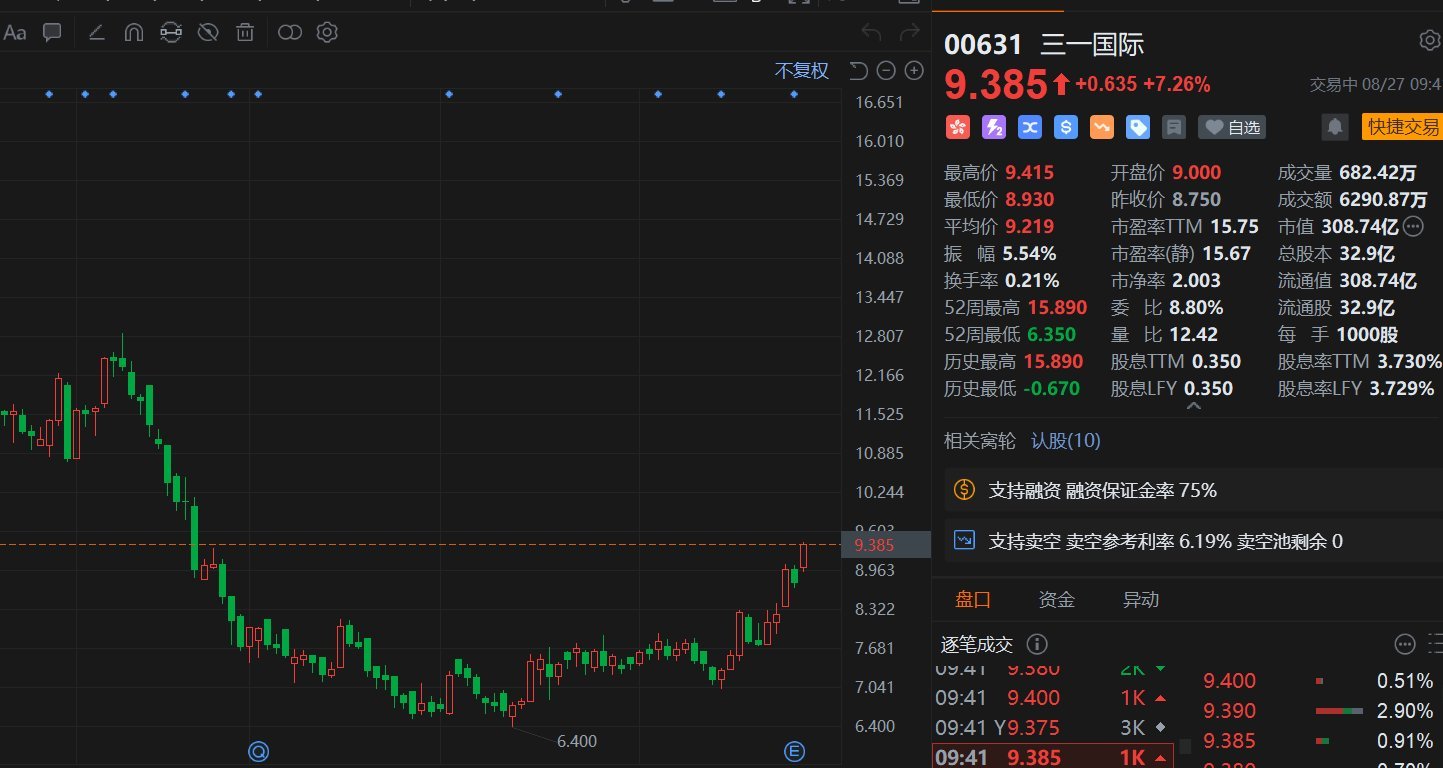Select the 09:41 Y9.375 3K trade row
This screenshot has height=768, width=1443.
pyautogui.click(x=1054, y=727)
